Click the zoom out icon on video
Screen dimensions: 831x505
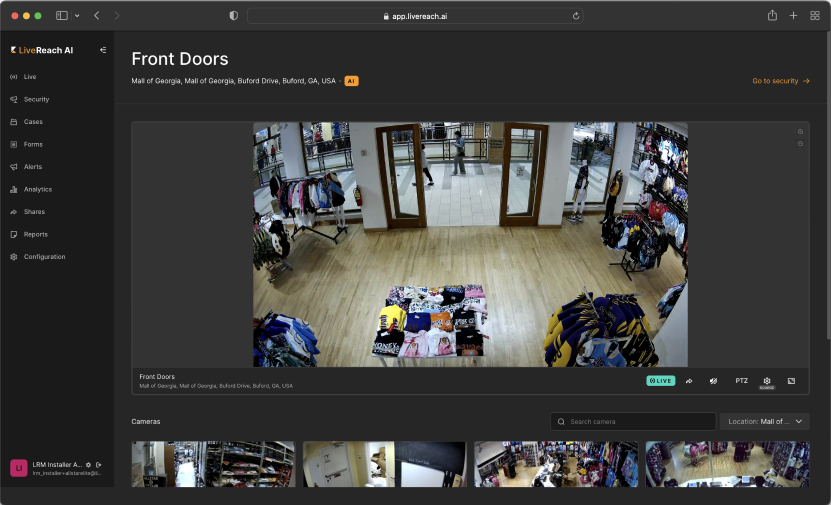[x=800, y=144]
